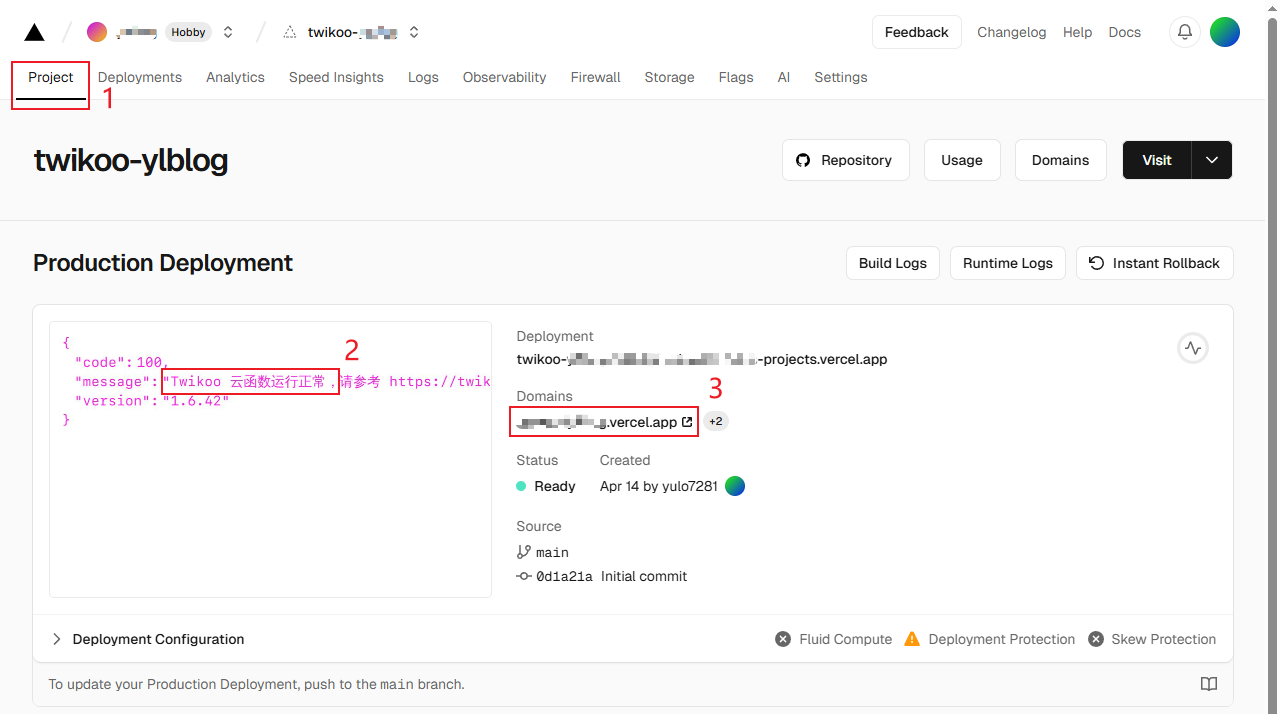Viewport: 1280px width, 714px height.
Task: Open the team scope switcher chevrons
Action: (x=228, y=32)
